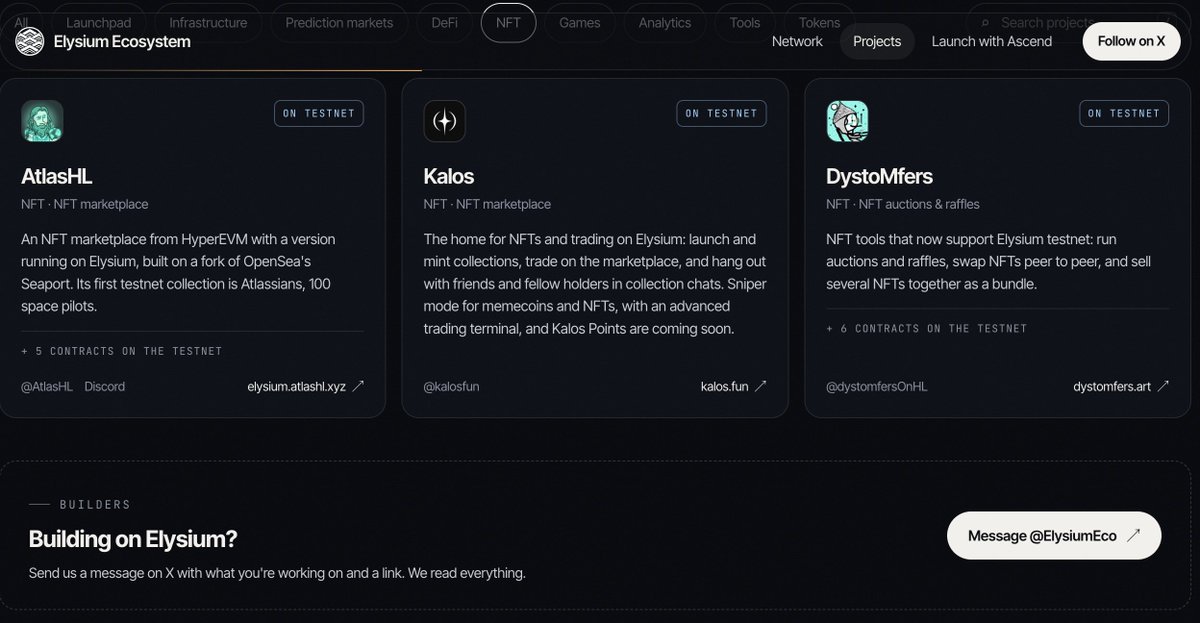Click the AtlasHL On Testnet badge
1200x623 pixels.
pyautogui.click(x=319, y=113)
